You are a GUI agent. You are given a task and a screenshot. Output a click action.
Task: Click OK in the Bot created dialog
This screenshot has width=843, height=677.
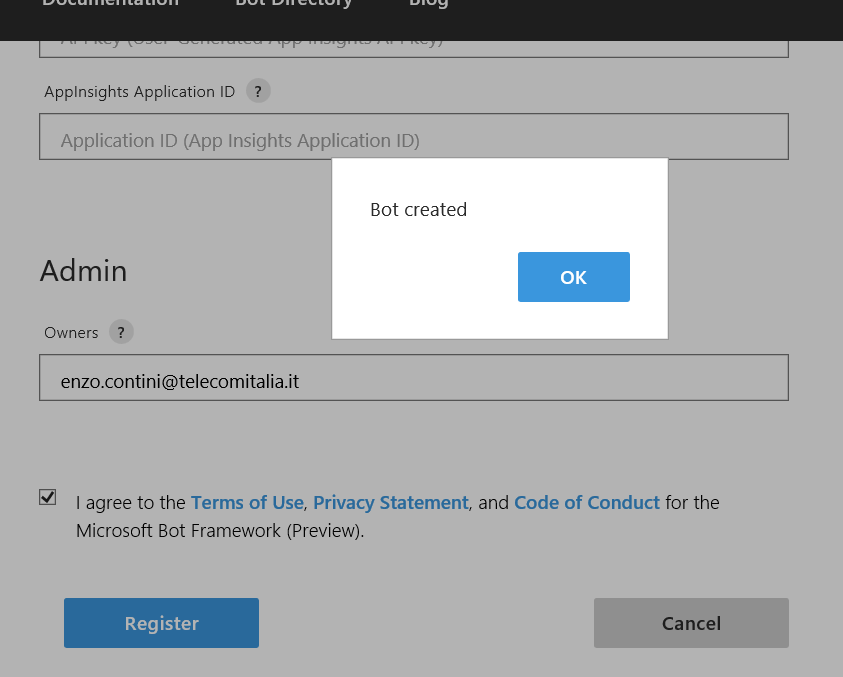click(573, 277)
